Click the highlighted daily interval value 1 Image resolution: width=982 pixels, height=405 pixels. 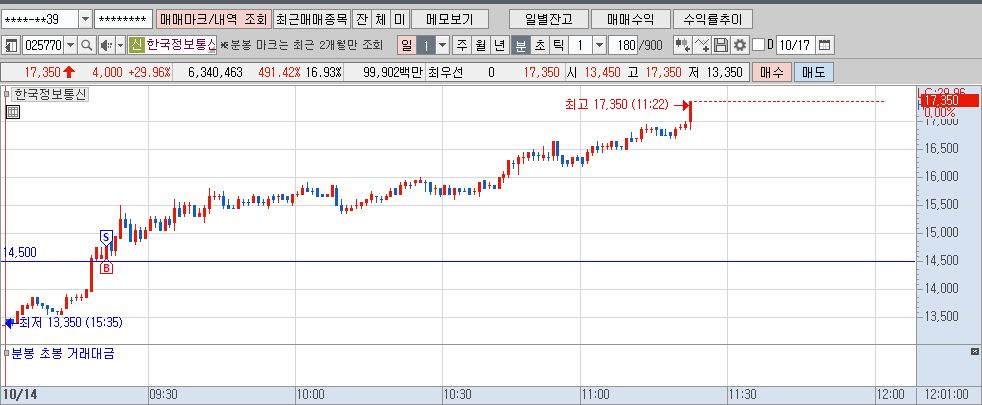pyautogui.click(x=426, y=45)
